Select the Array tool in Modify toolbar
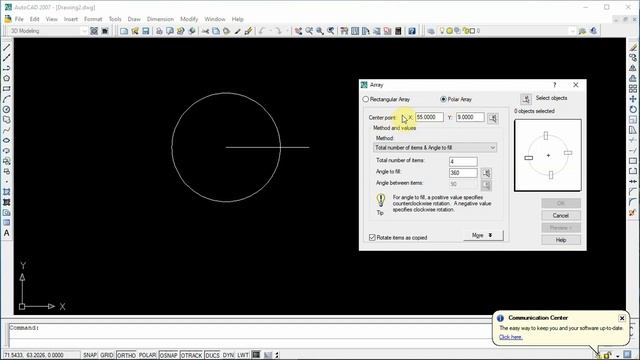Screen dimensions: 640x360 point(633,89)
